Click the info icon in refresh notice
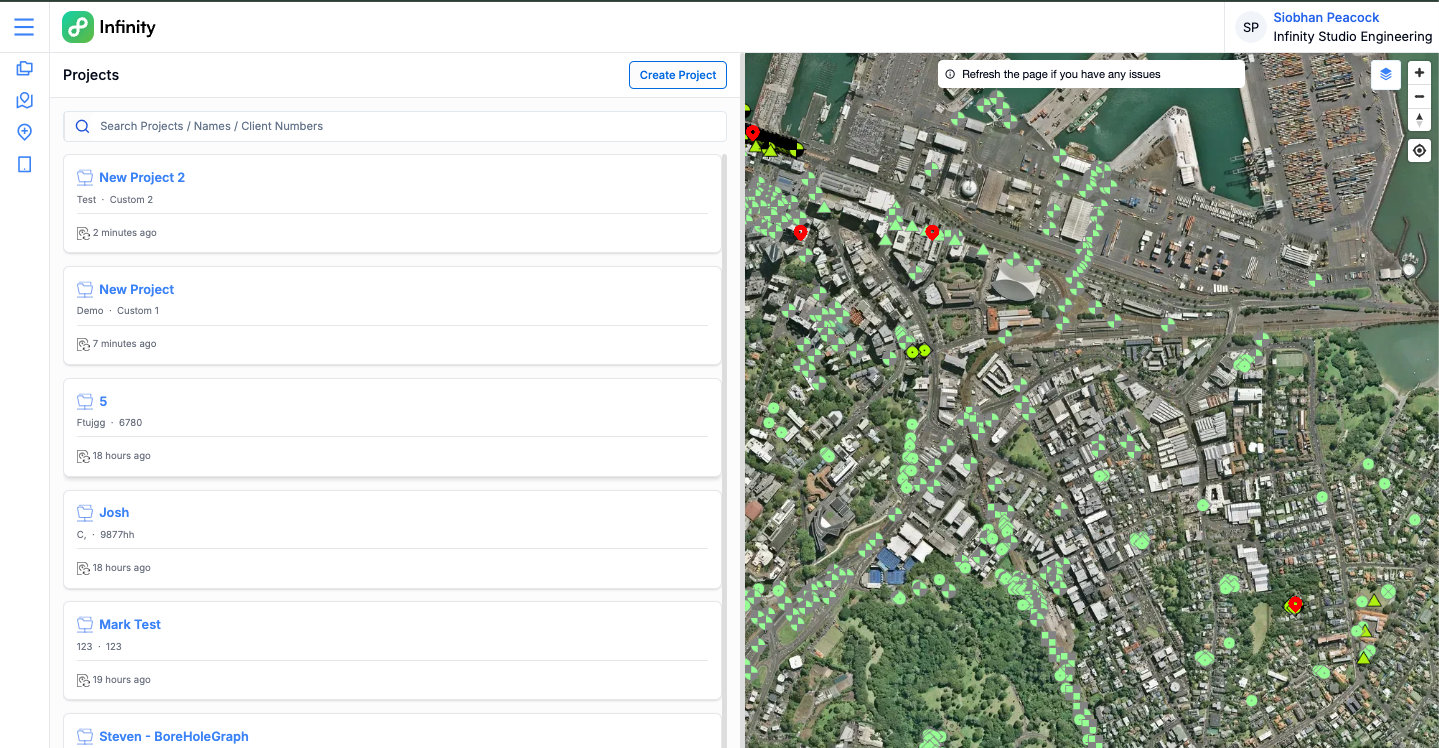The height and width of the screenshot is (748, 1439). [x=950, y=74]
